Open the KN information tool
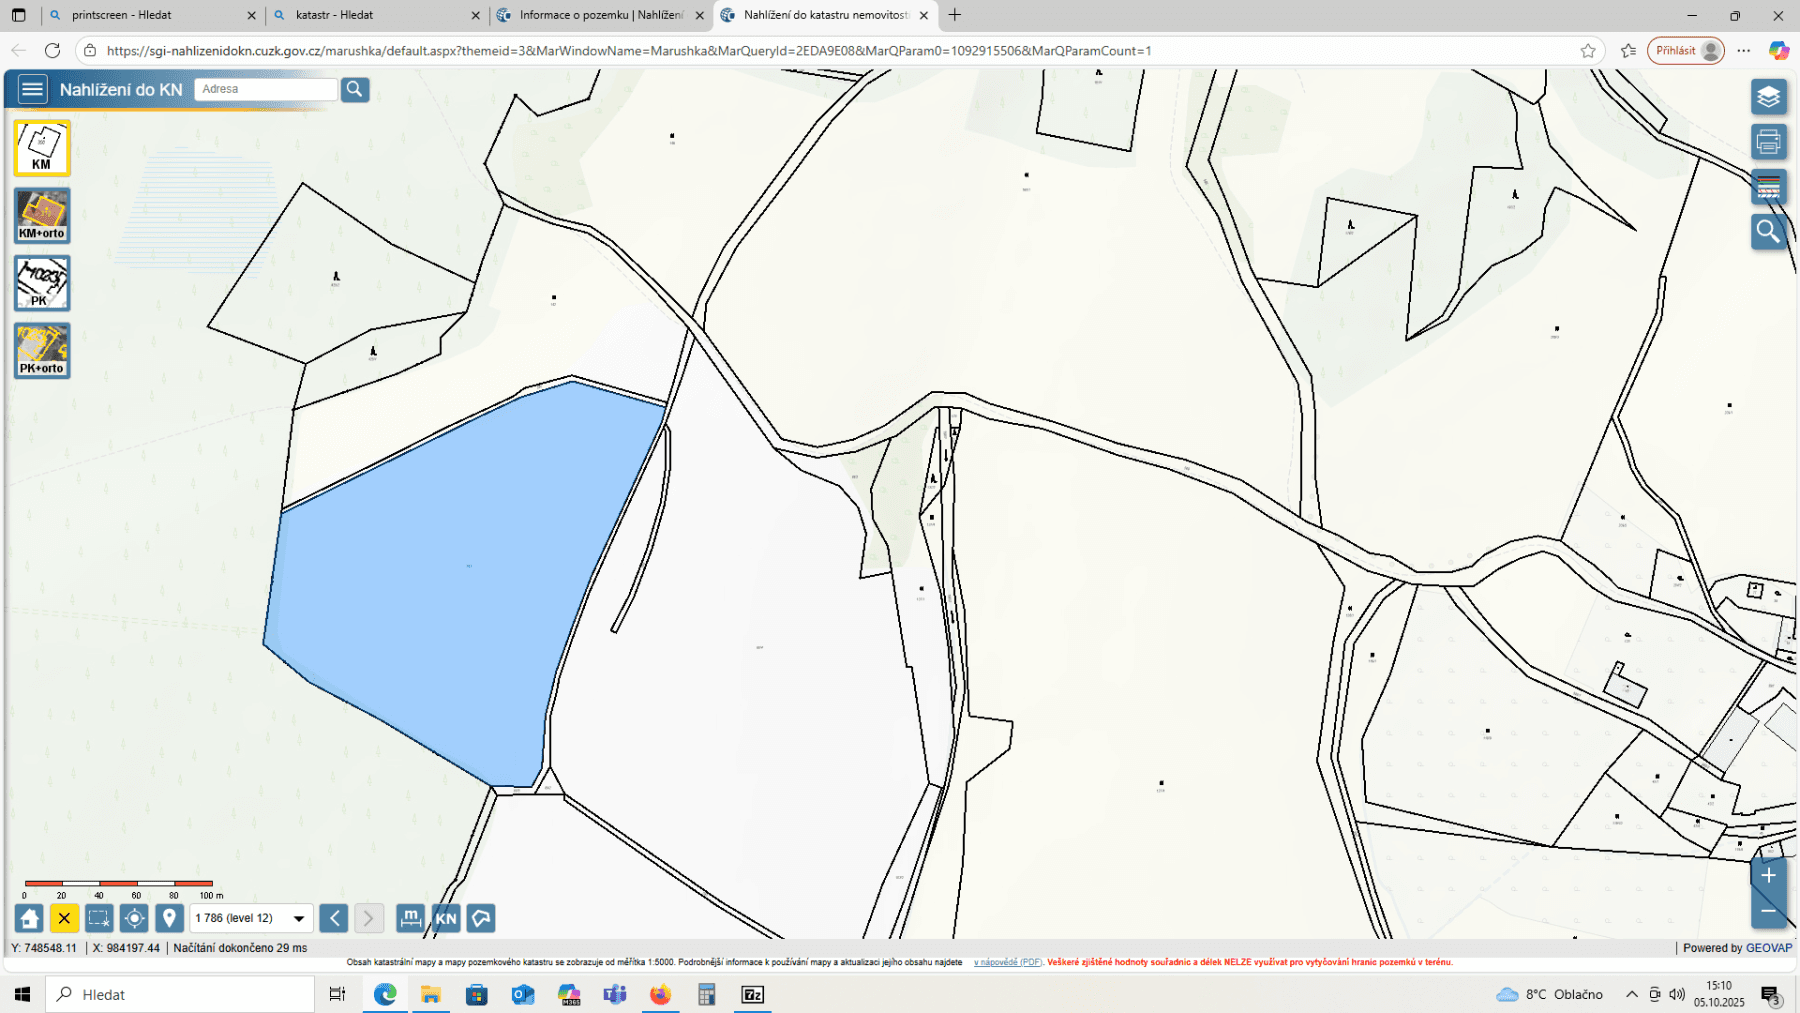This screenshot has height=1013, width=1800. click(446, 917)
